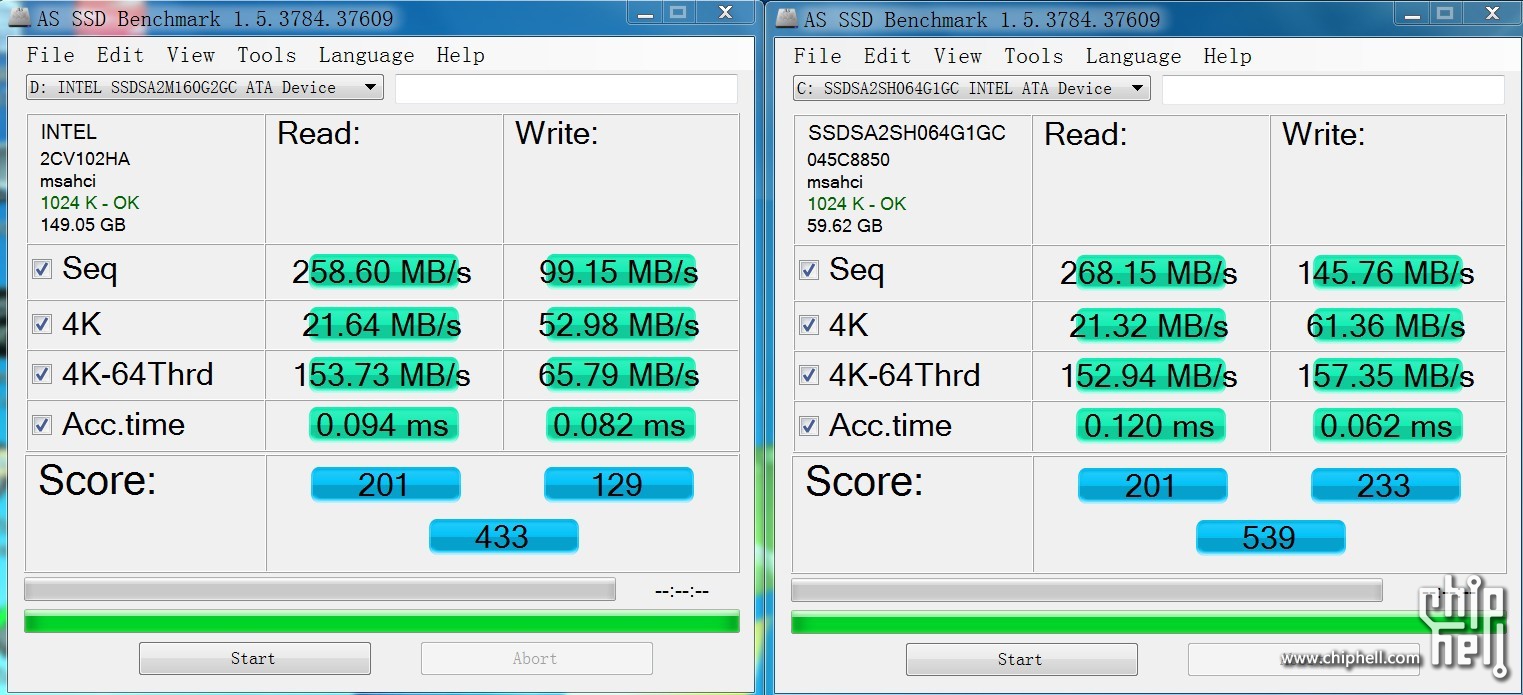Click the write score 233

click(x=1385, y=486)
